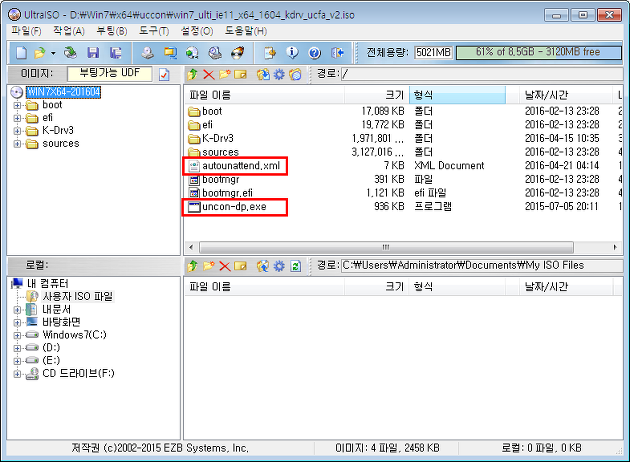Expand the 내문서 node in the local tree

pos(17,310)
